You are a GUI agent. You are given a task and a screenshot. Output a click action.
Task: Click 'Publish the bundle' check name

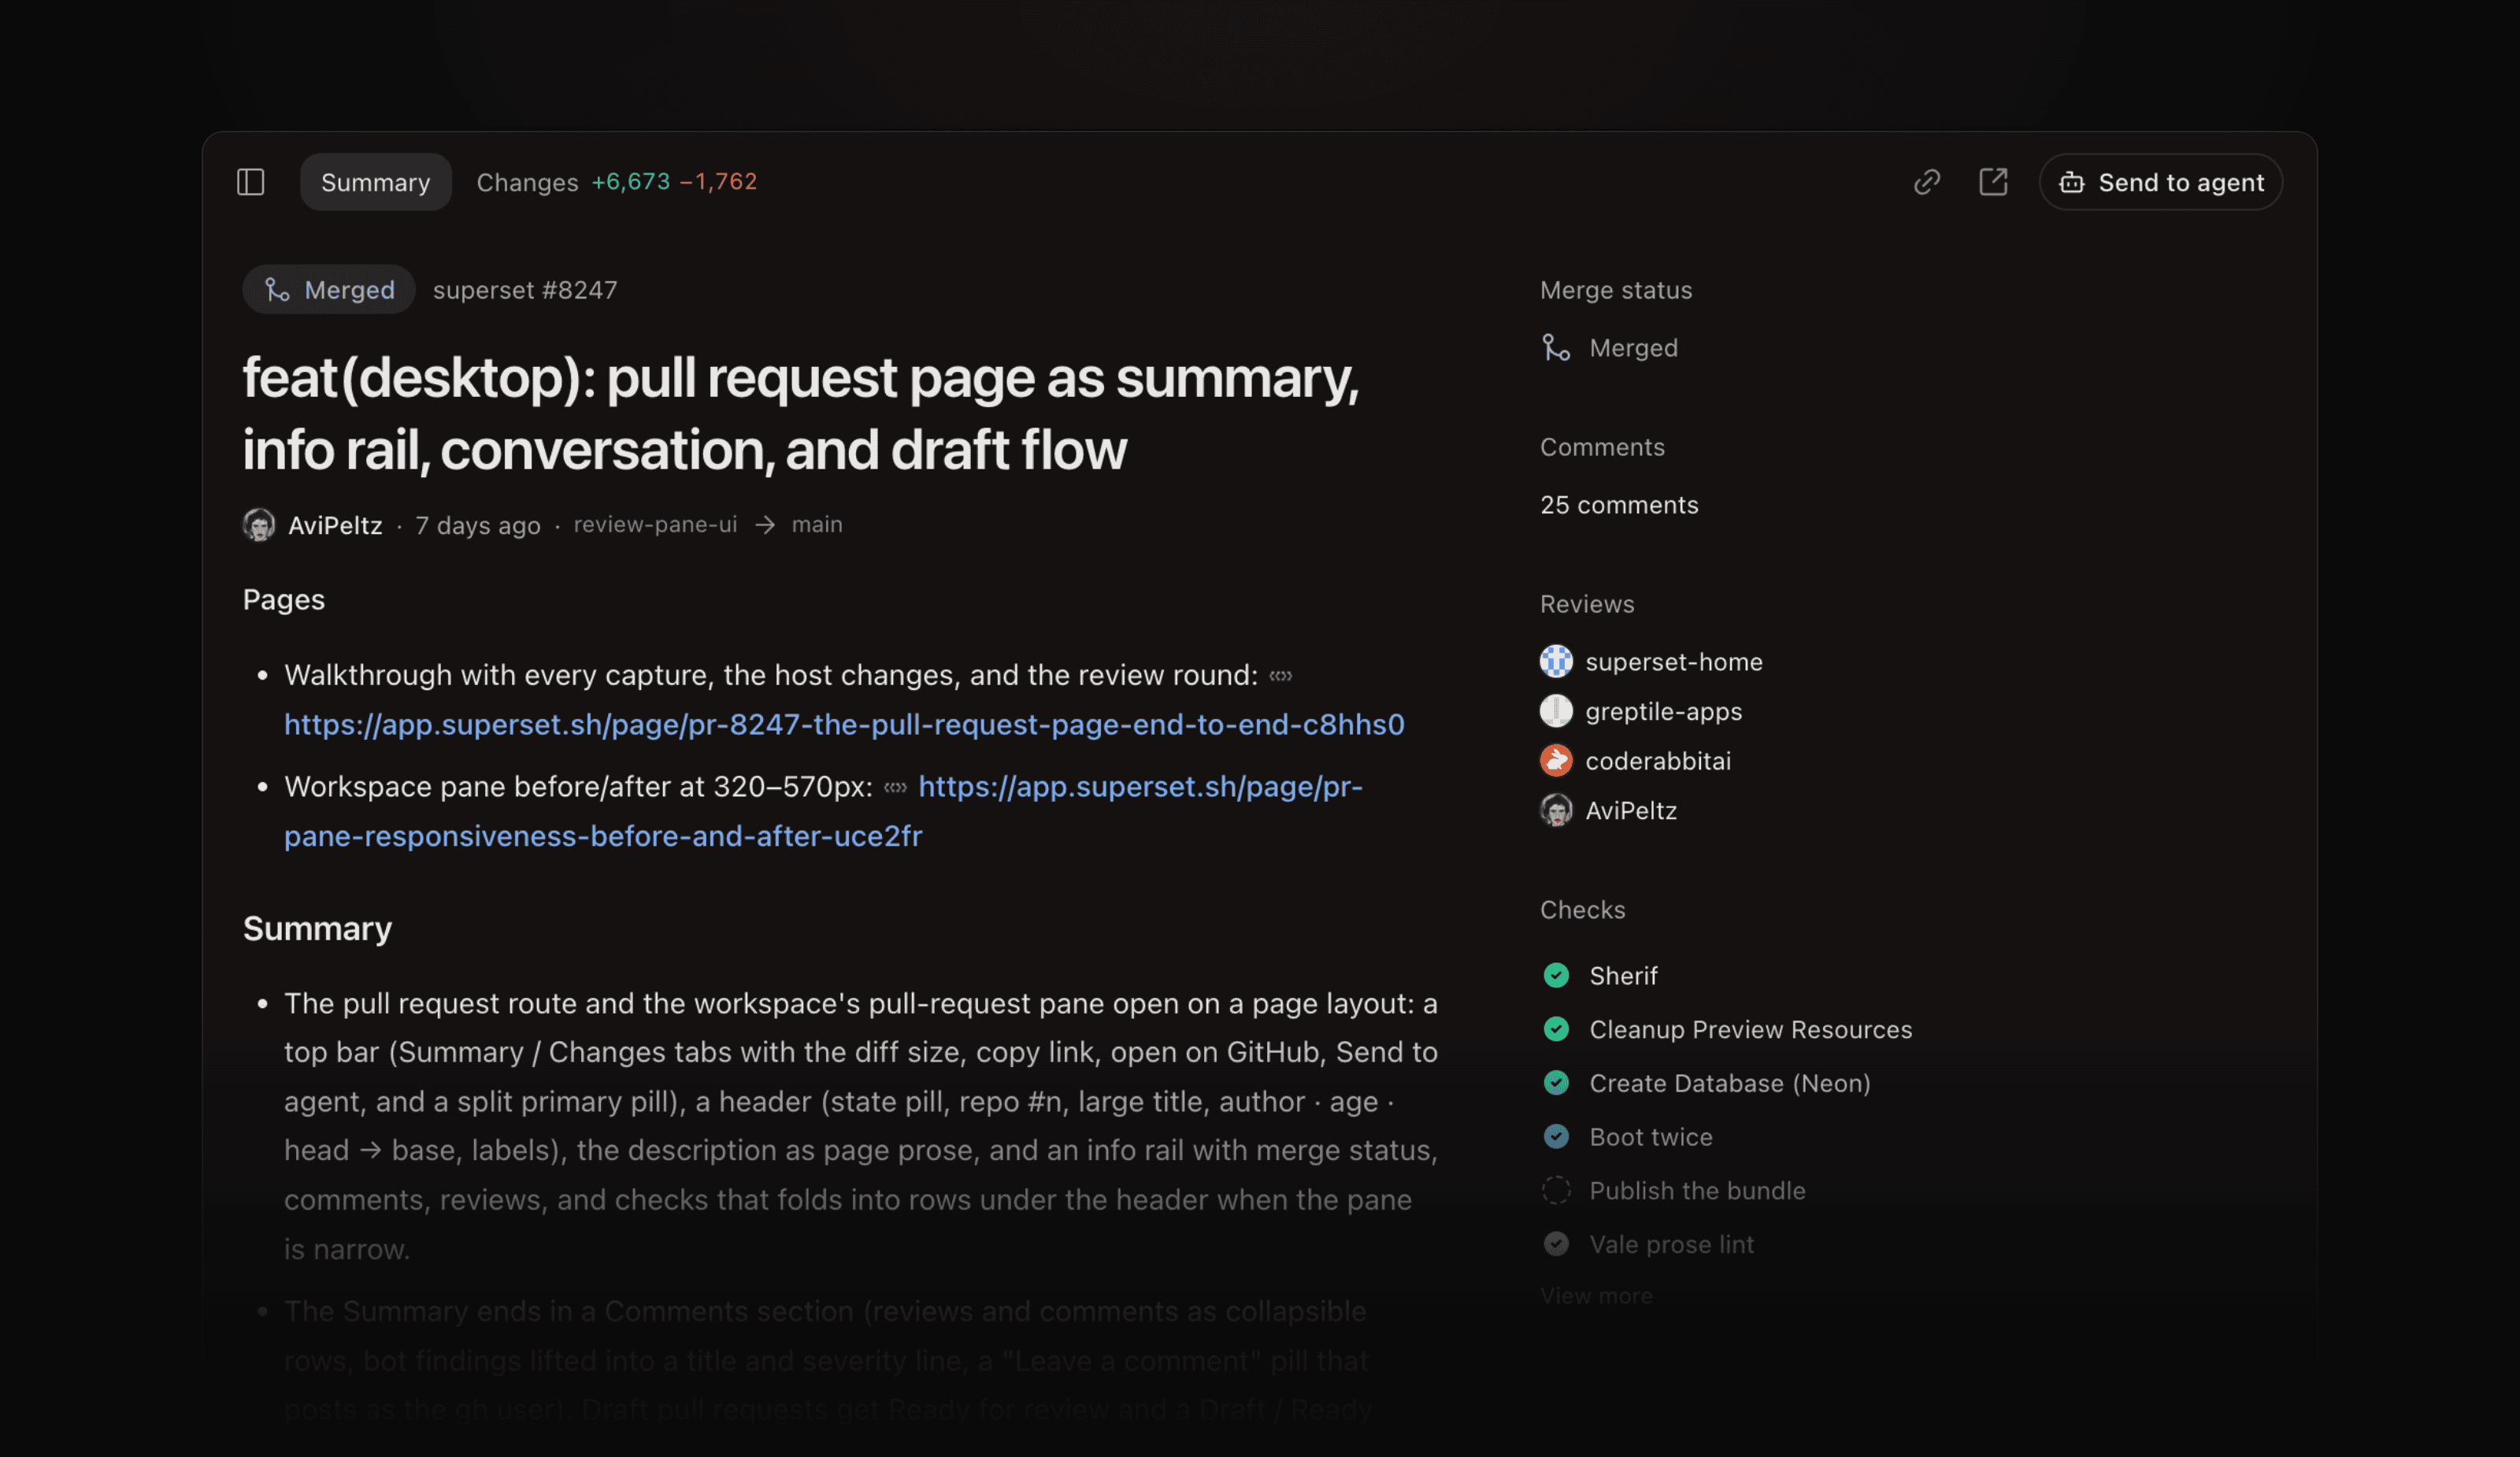[x=1697, y=1191]
